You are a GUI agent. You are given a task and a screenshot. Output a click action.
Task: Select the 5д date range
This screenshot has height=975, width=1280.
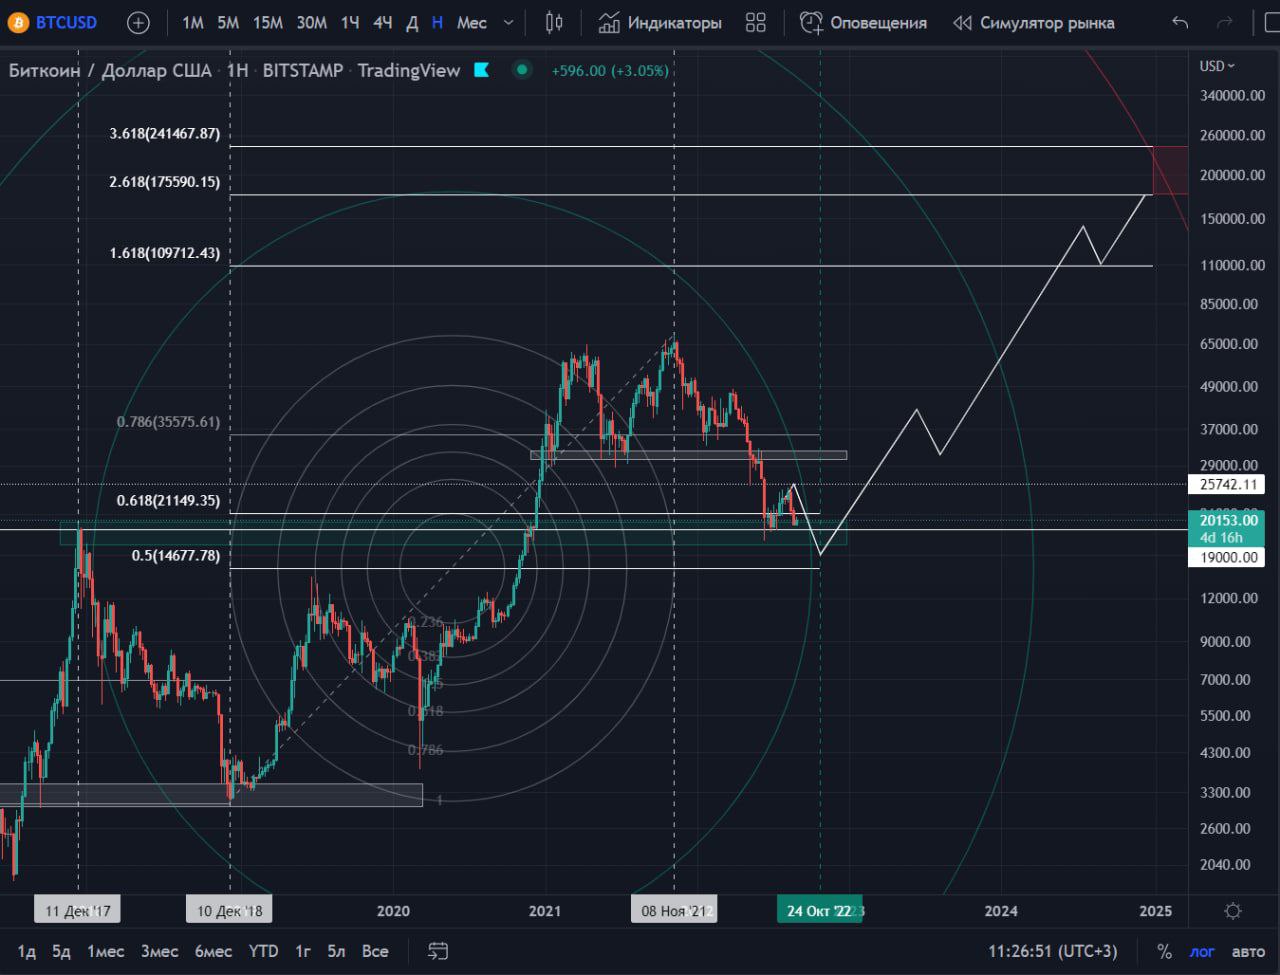[62, 951]
